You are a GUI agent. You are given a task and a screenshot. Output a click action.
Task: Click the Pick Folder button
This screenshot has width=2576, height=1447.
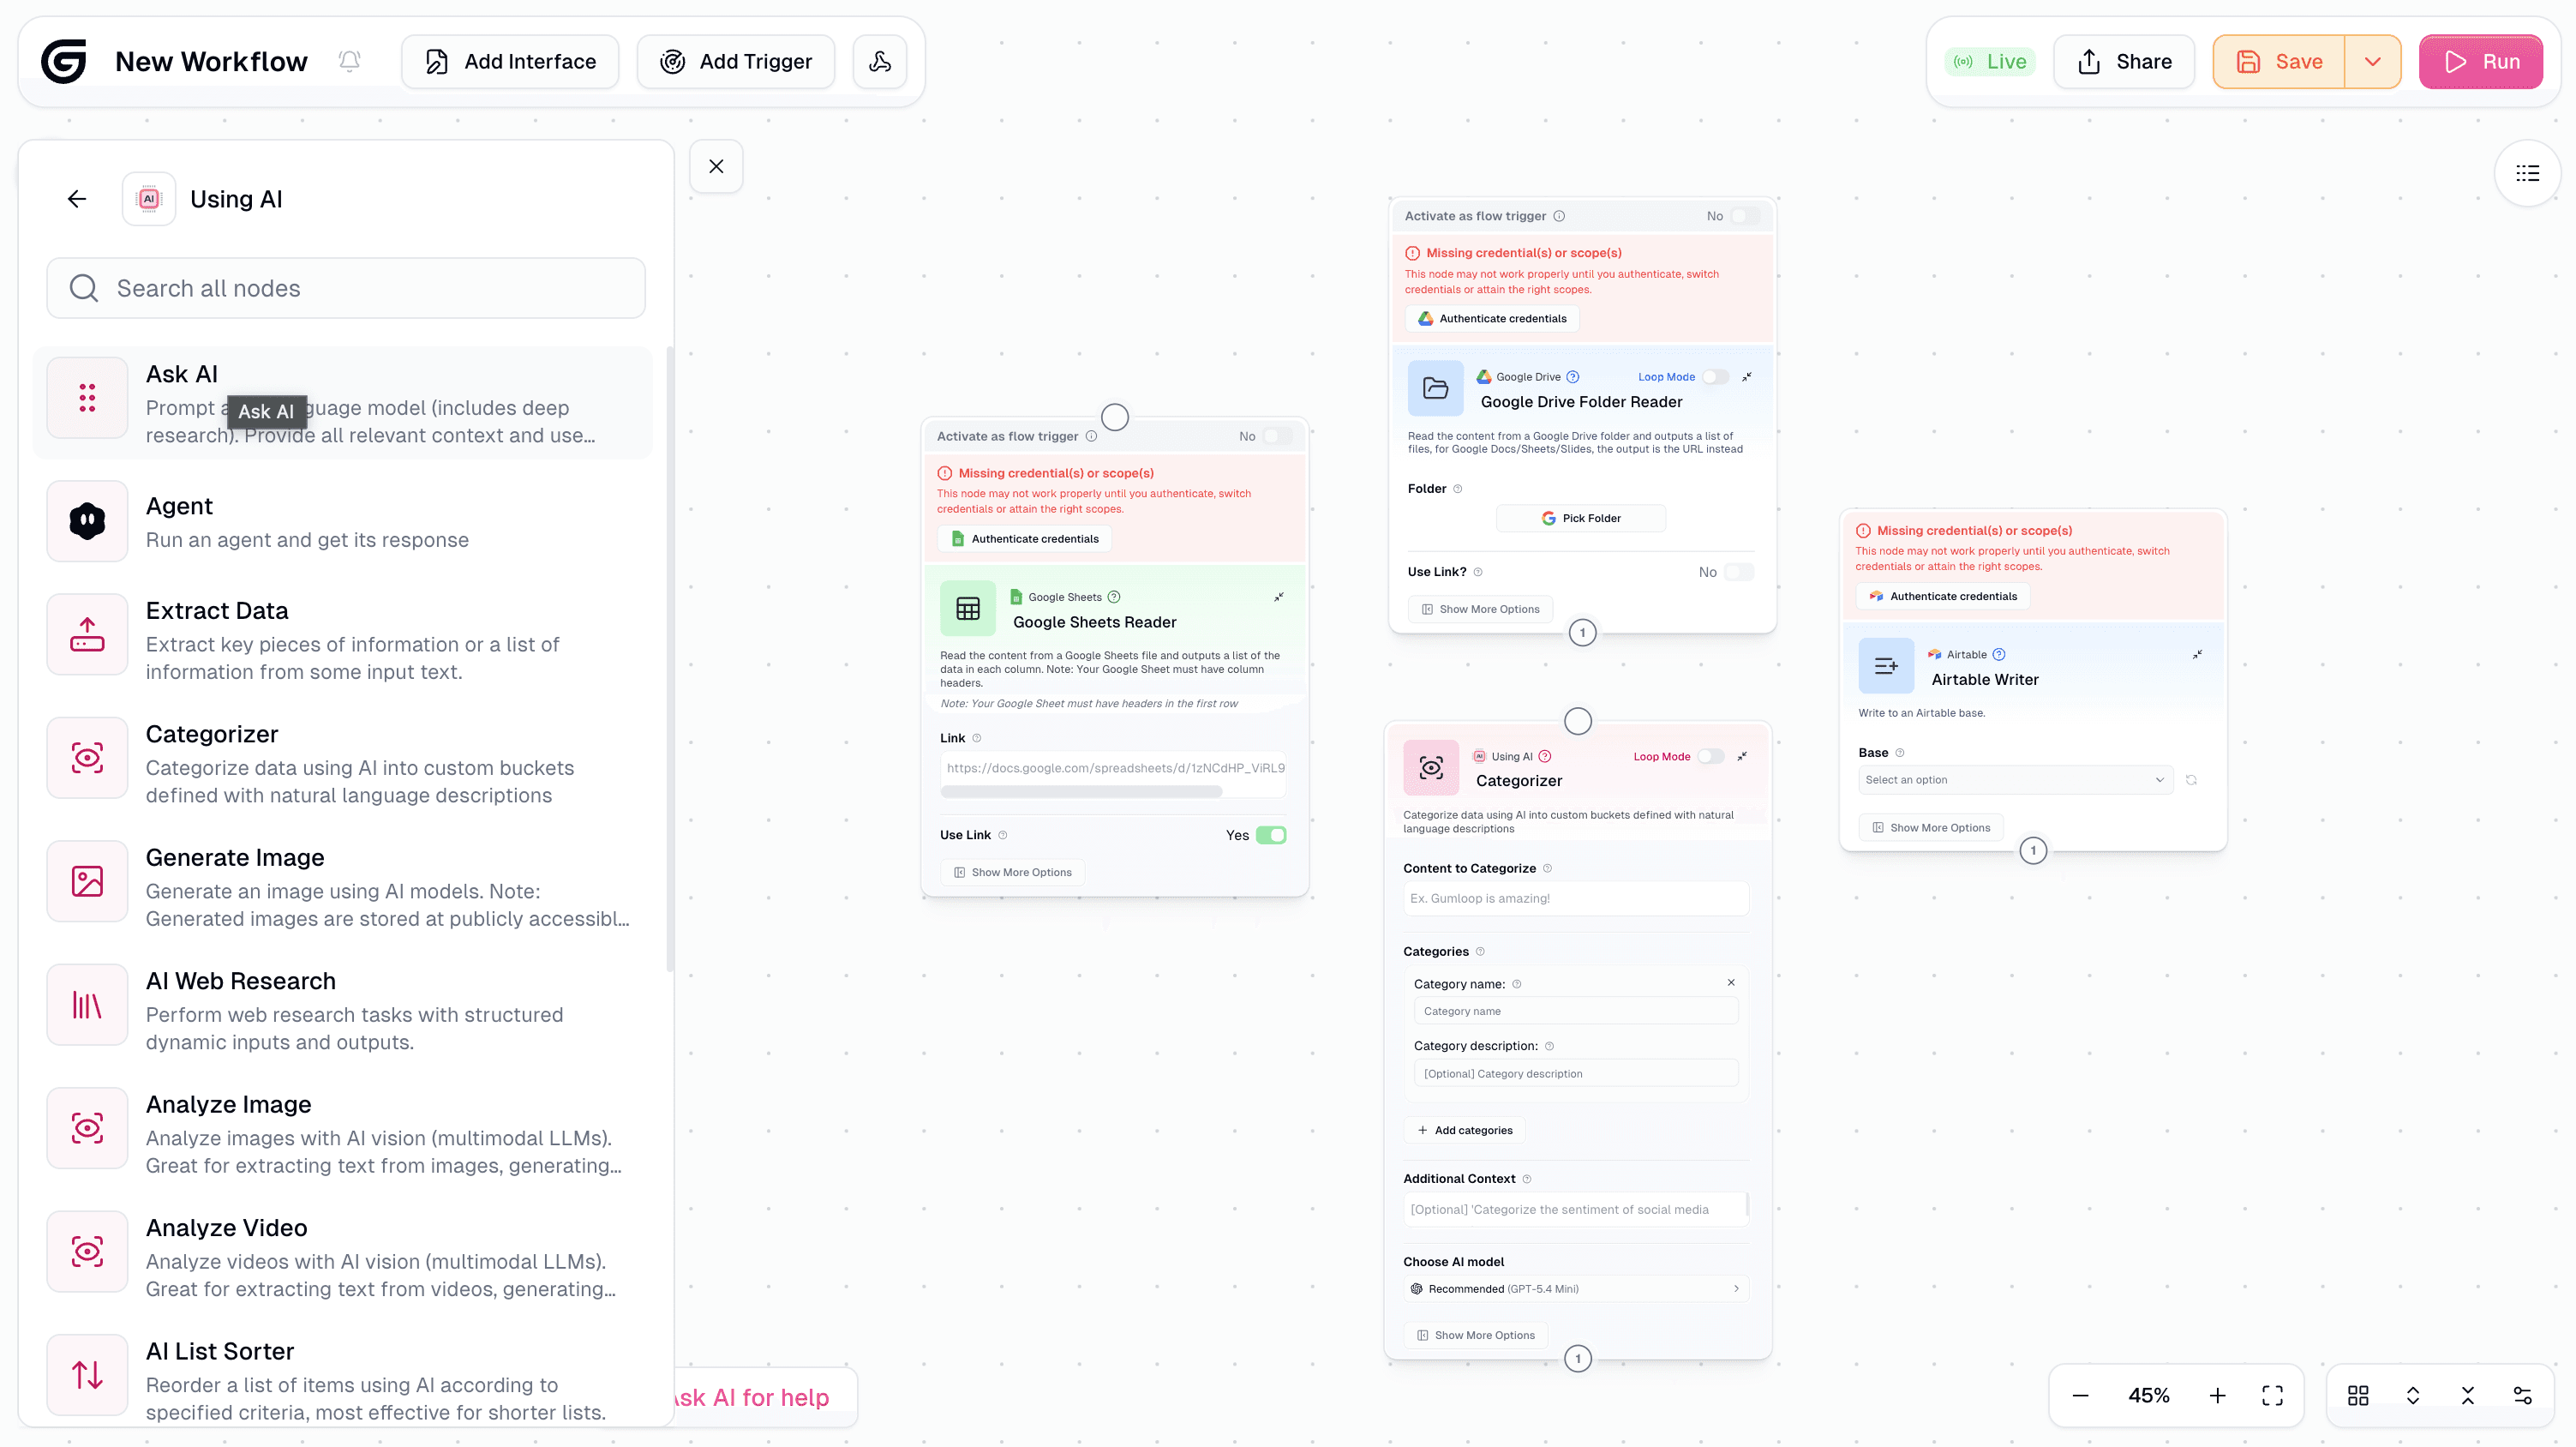coord(1580,518)
